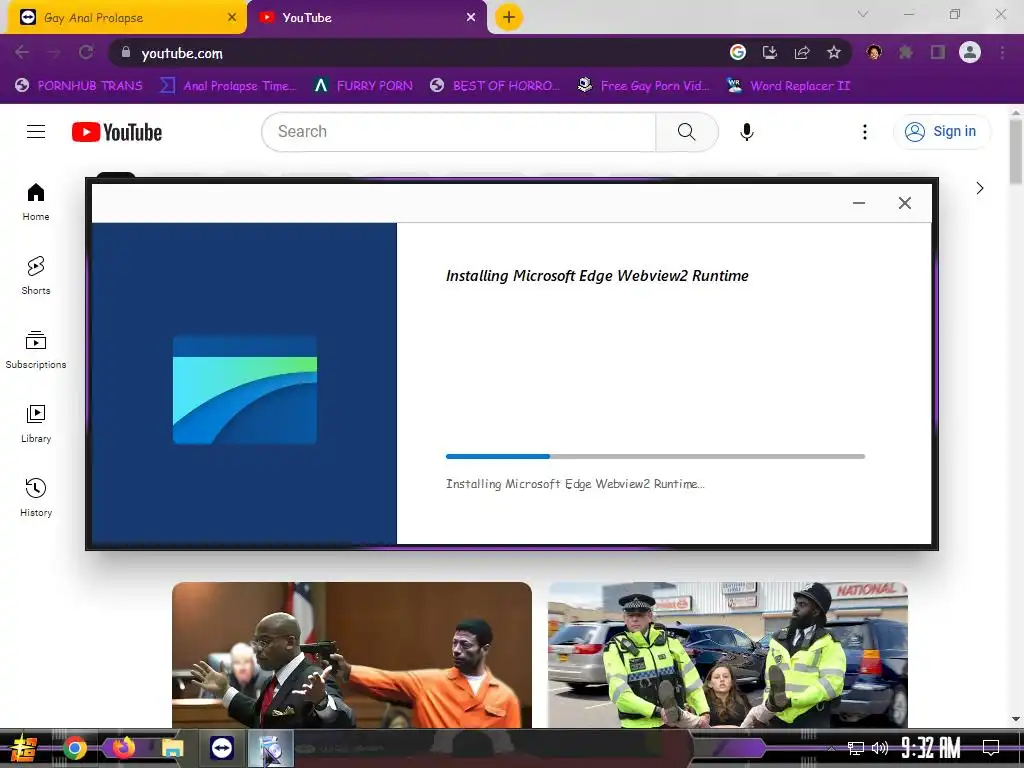Click the Sign in button
Viewport: 1024px width, 768px height.
pyautogui.click(x=941, y=131)
